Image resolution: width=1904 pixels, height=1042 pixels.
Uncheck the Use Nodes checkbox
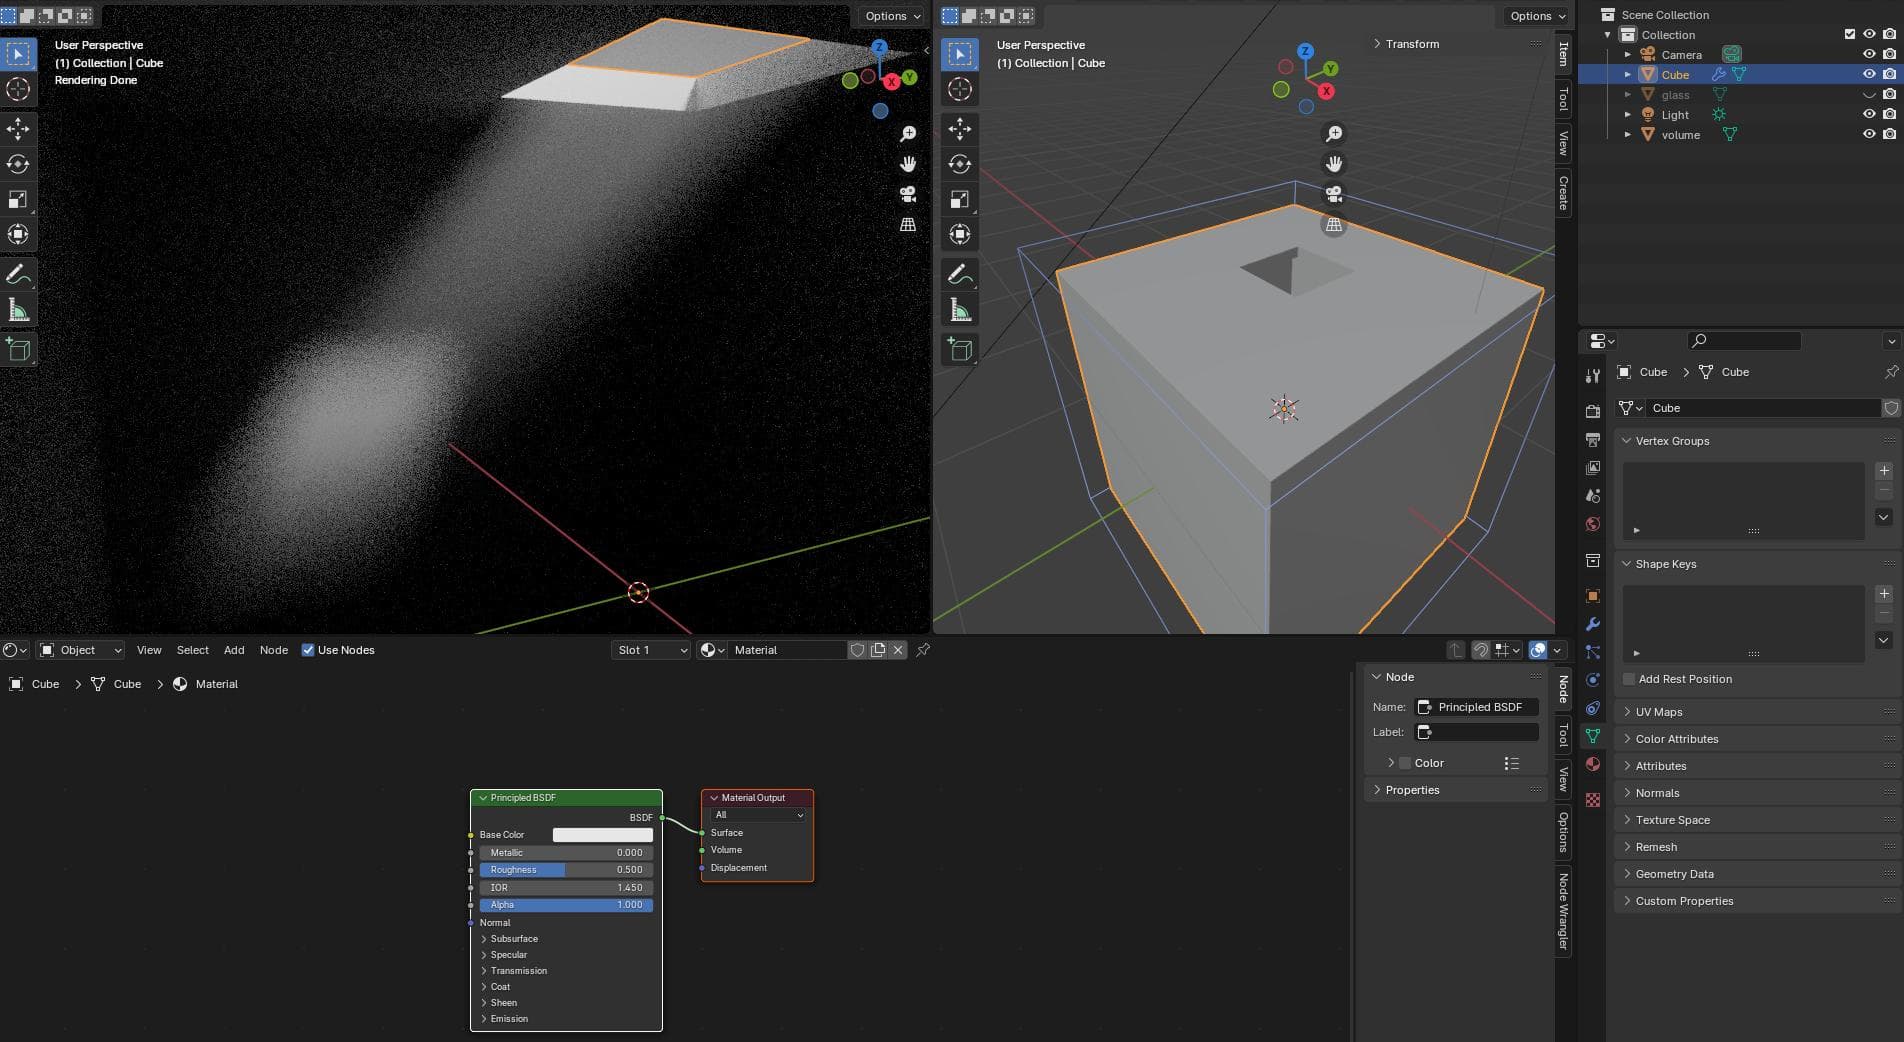pos(308,650)
